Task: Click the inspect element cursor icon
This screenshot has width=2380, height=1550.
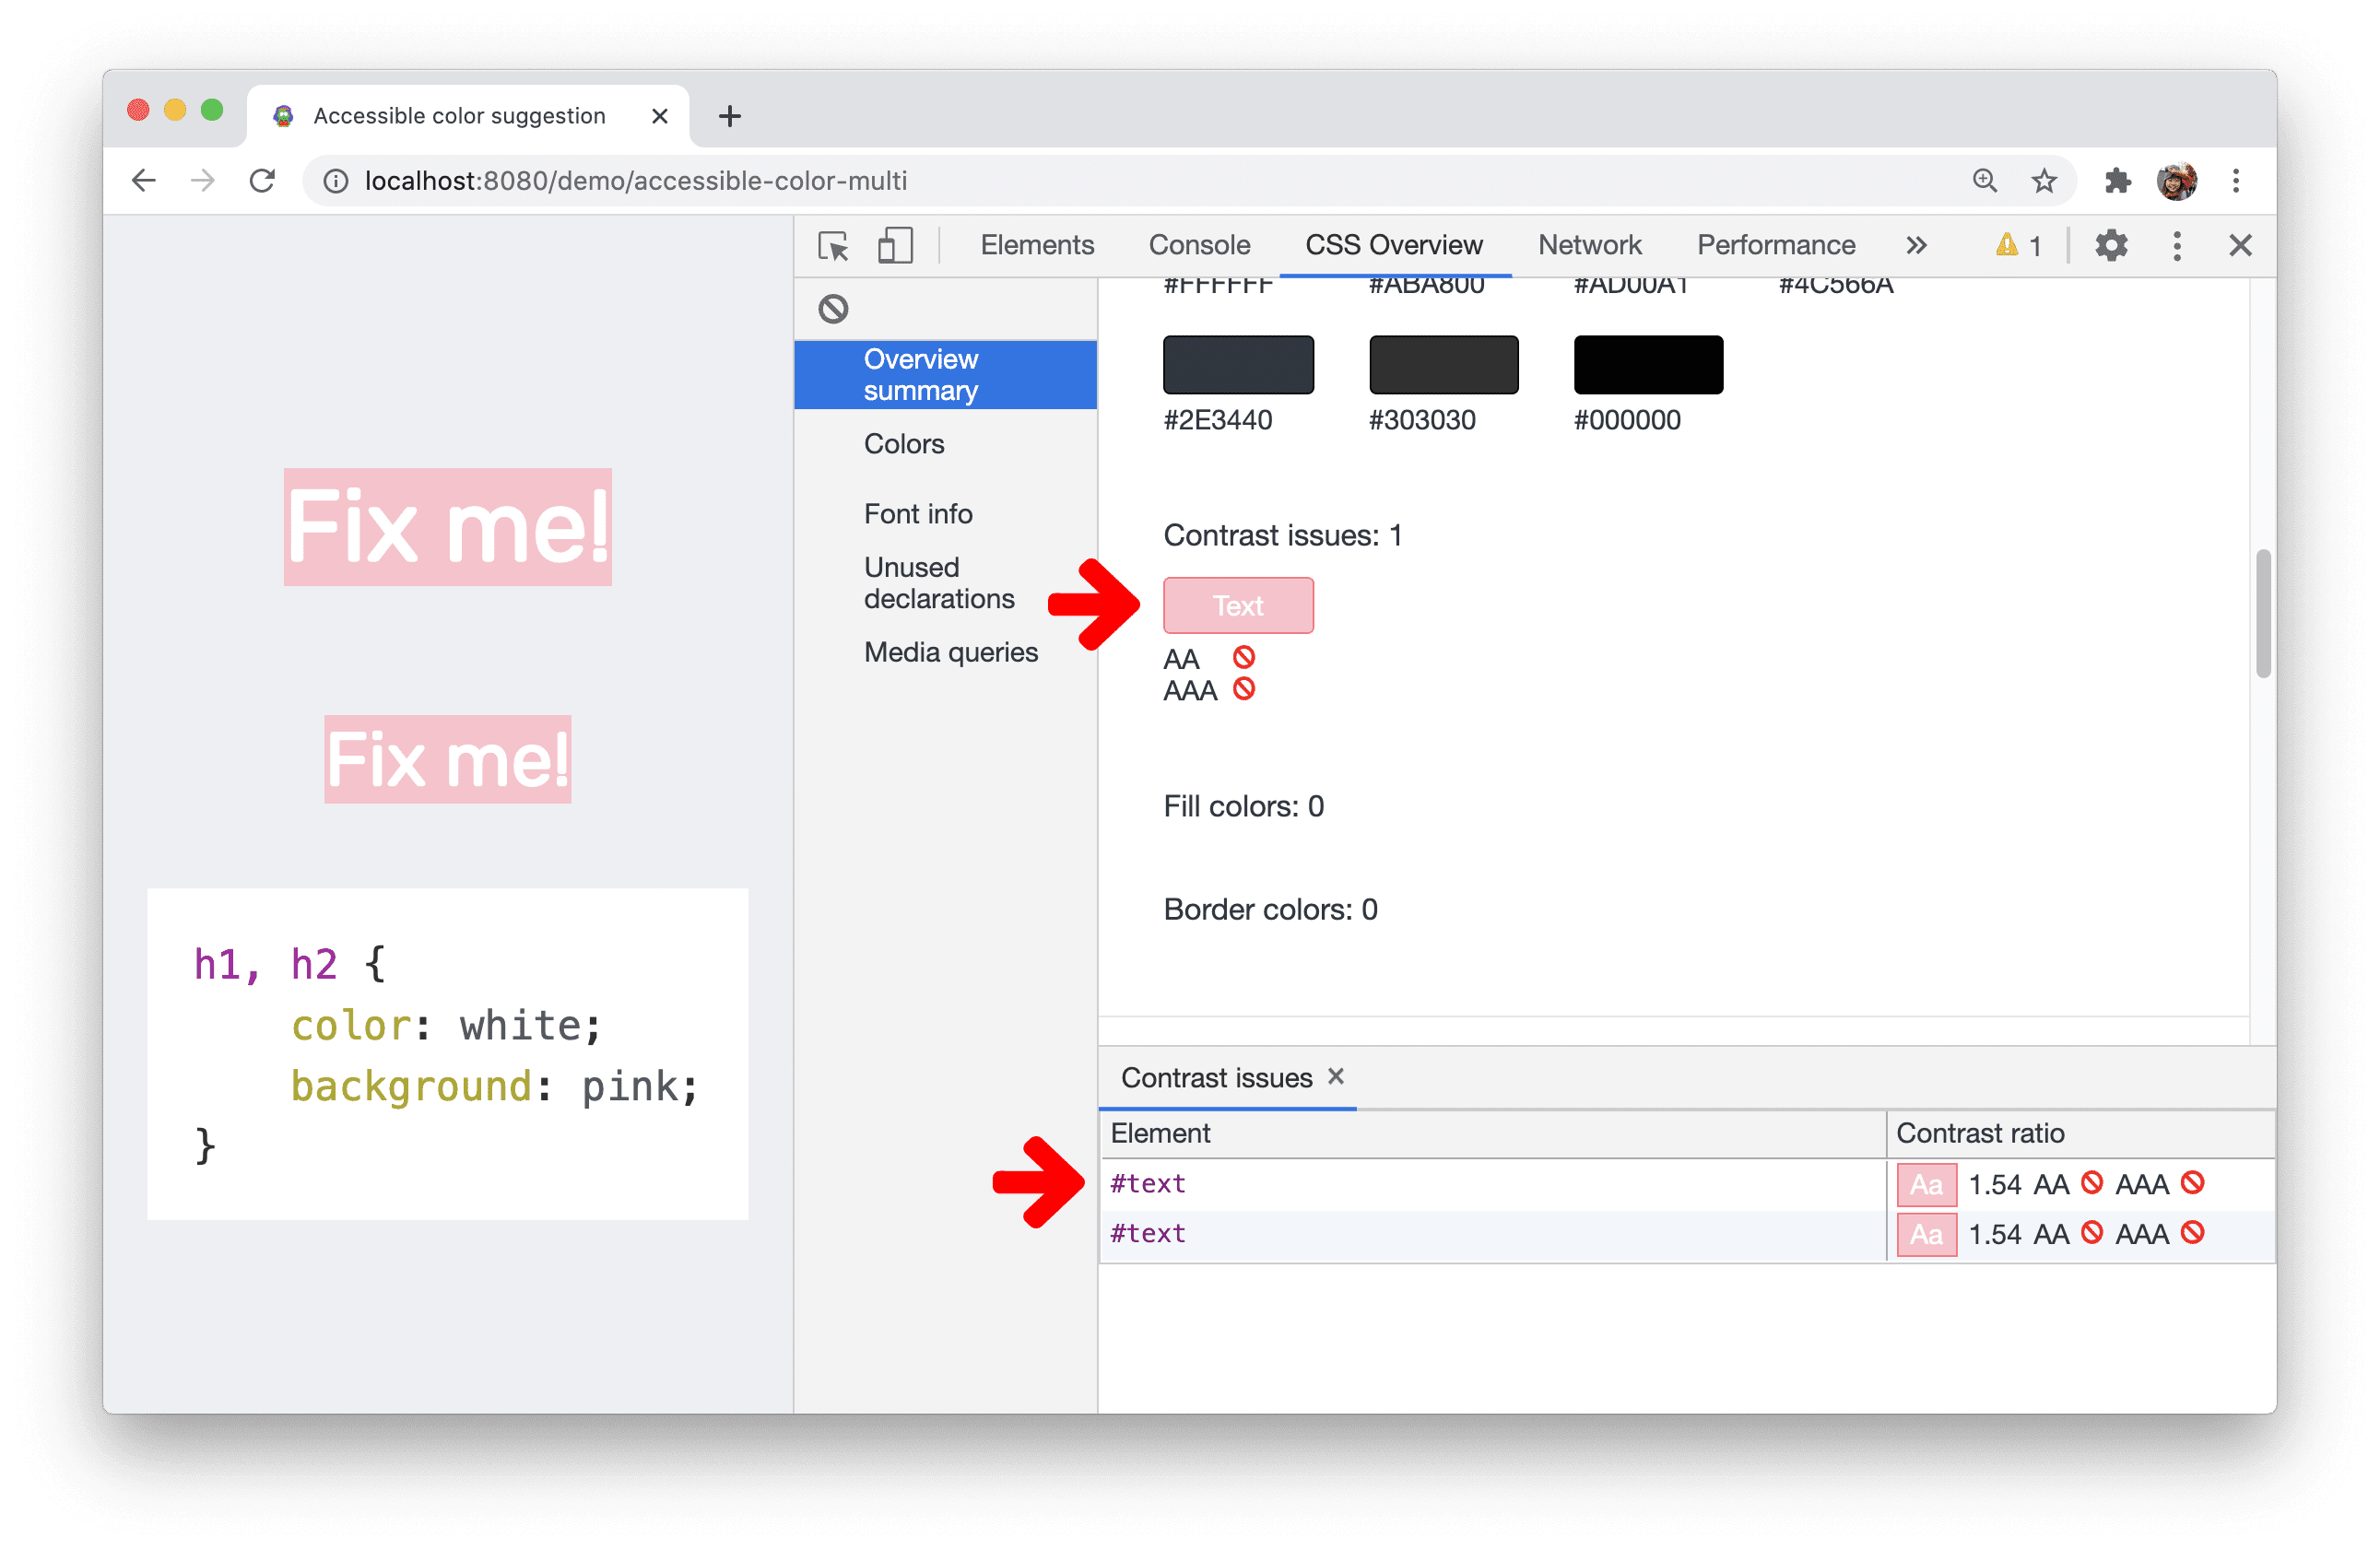Action: [x=832, y=244]
